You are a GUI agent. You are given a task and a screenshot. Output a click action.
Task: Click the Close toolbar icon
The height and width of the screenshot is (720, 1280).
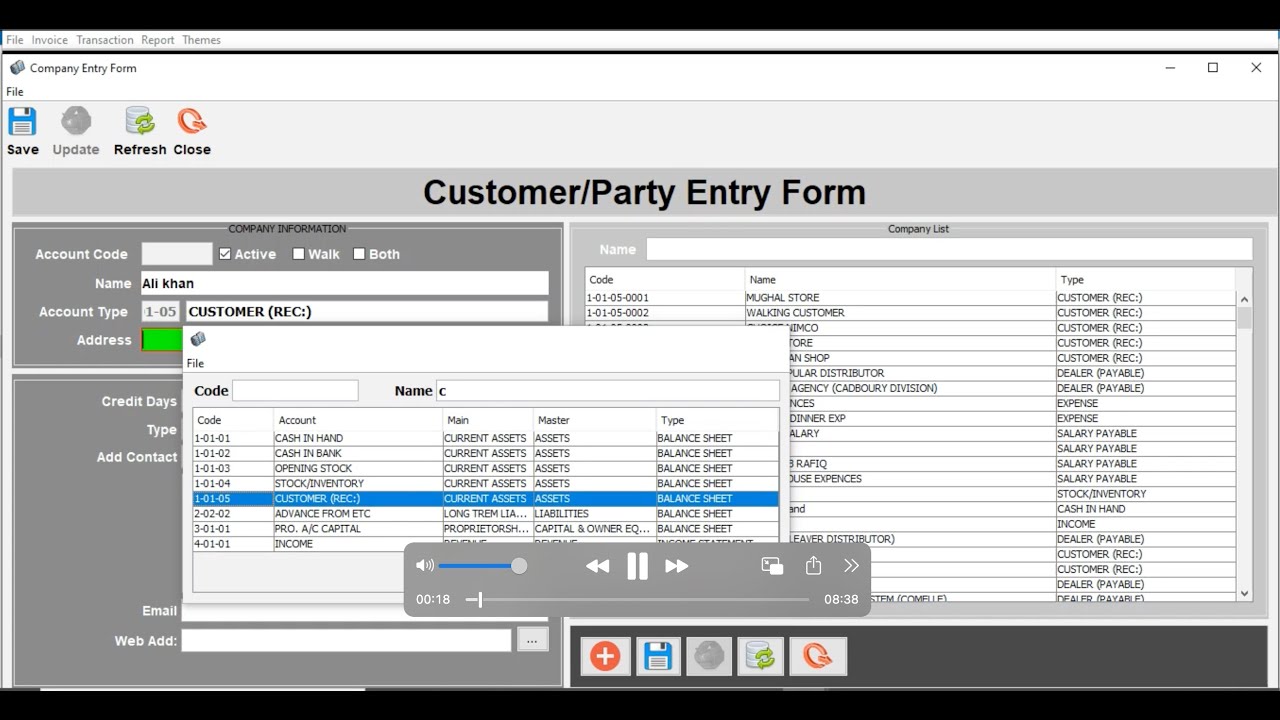pos(192,122)
